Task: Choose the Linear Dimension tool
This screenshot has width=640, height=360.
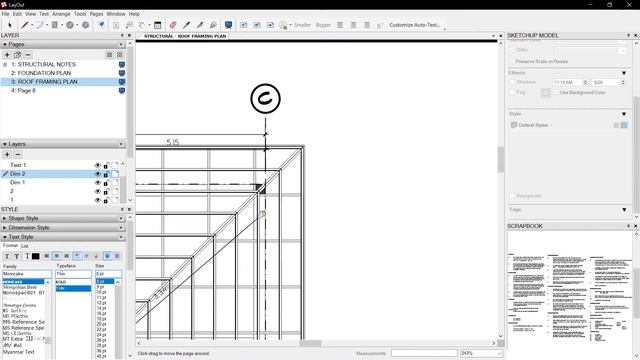Action: pos(142,25)
